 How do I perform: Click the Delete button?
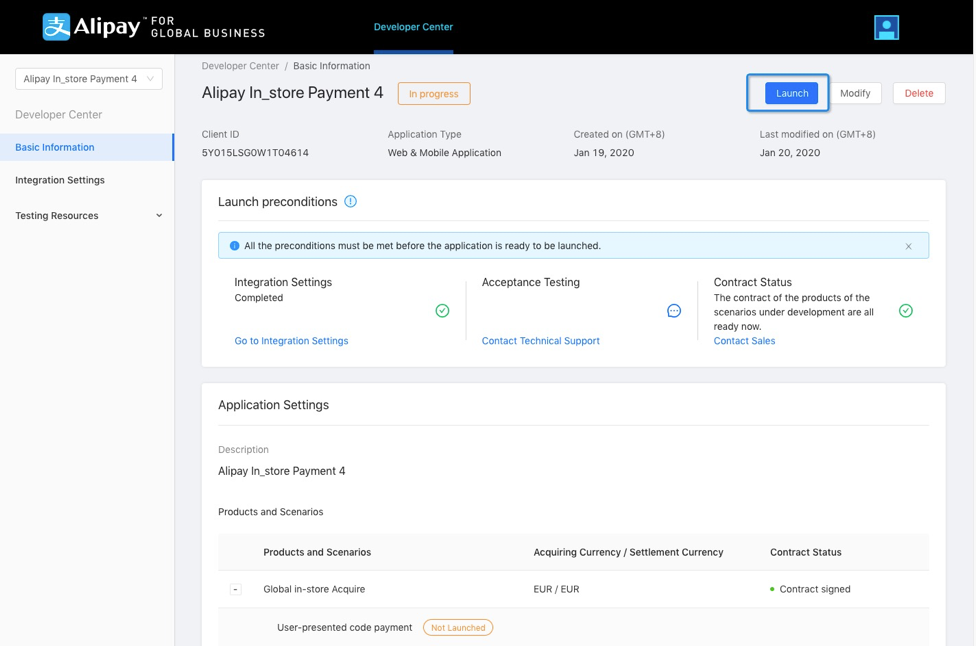(x=918, y=93)
